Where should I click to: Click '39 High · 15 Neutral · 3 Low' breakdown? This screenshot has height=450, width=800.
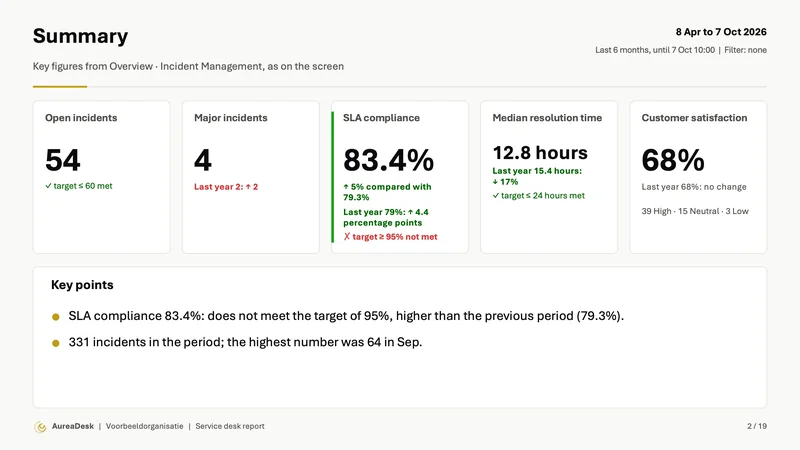(695, 211)
